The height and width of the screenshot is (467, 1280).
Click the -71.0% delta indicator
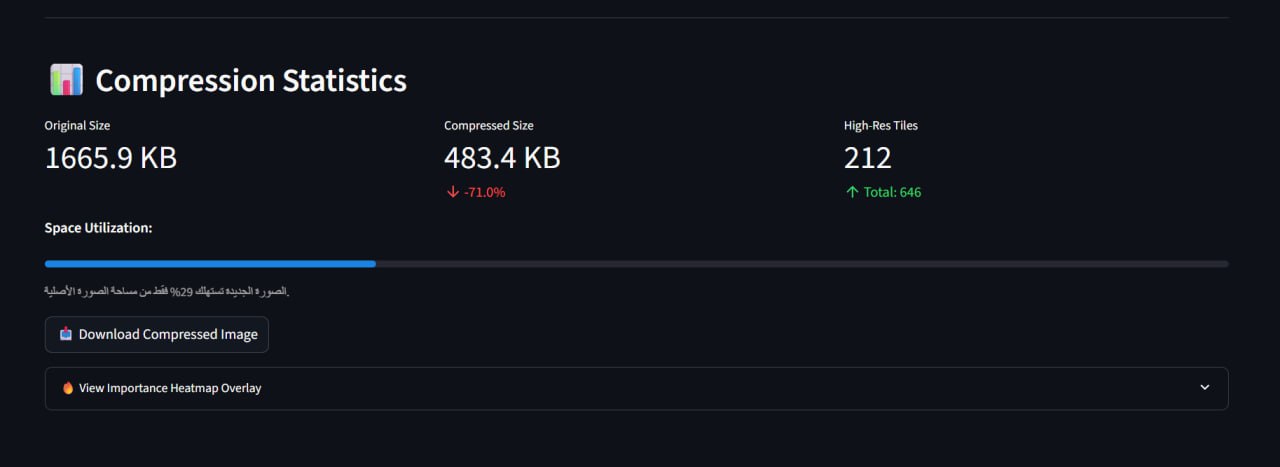coord(485,192)
